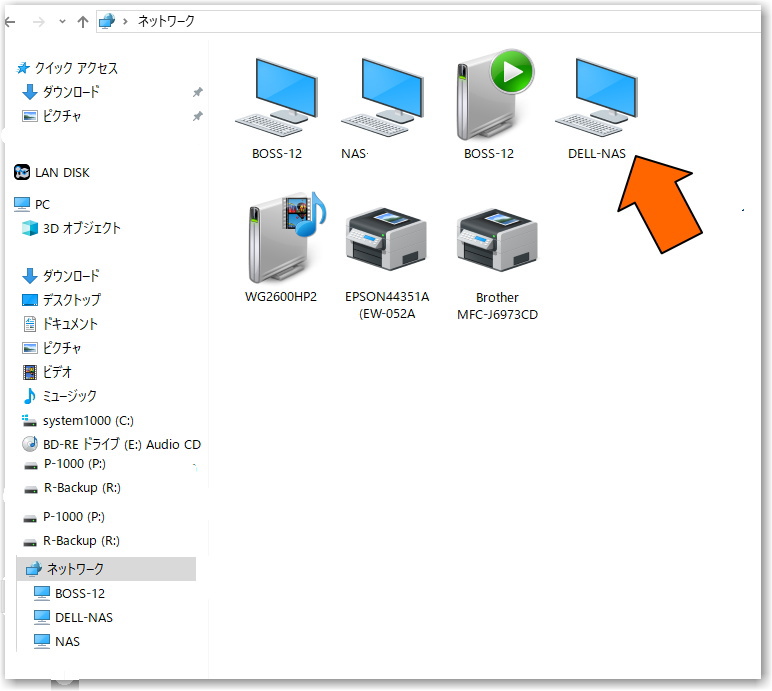The width and height of the screenshot is (772, 691).
Task: Open system1000 (C:) drive
Action: (78, 421)
